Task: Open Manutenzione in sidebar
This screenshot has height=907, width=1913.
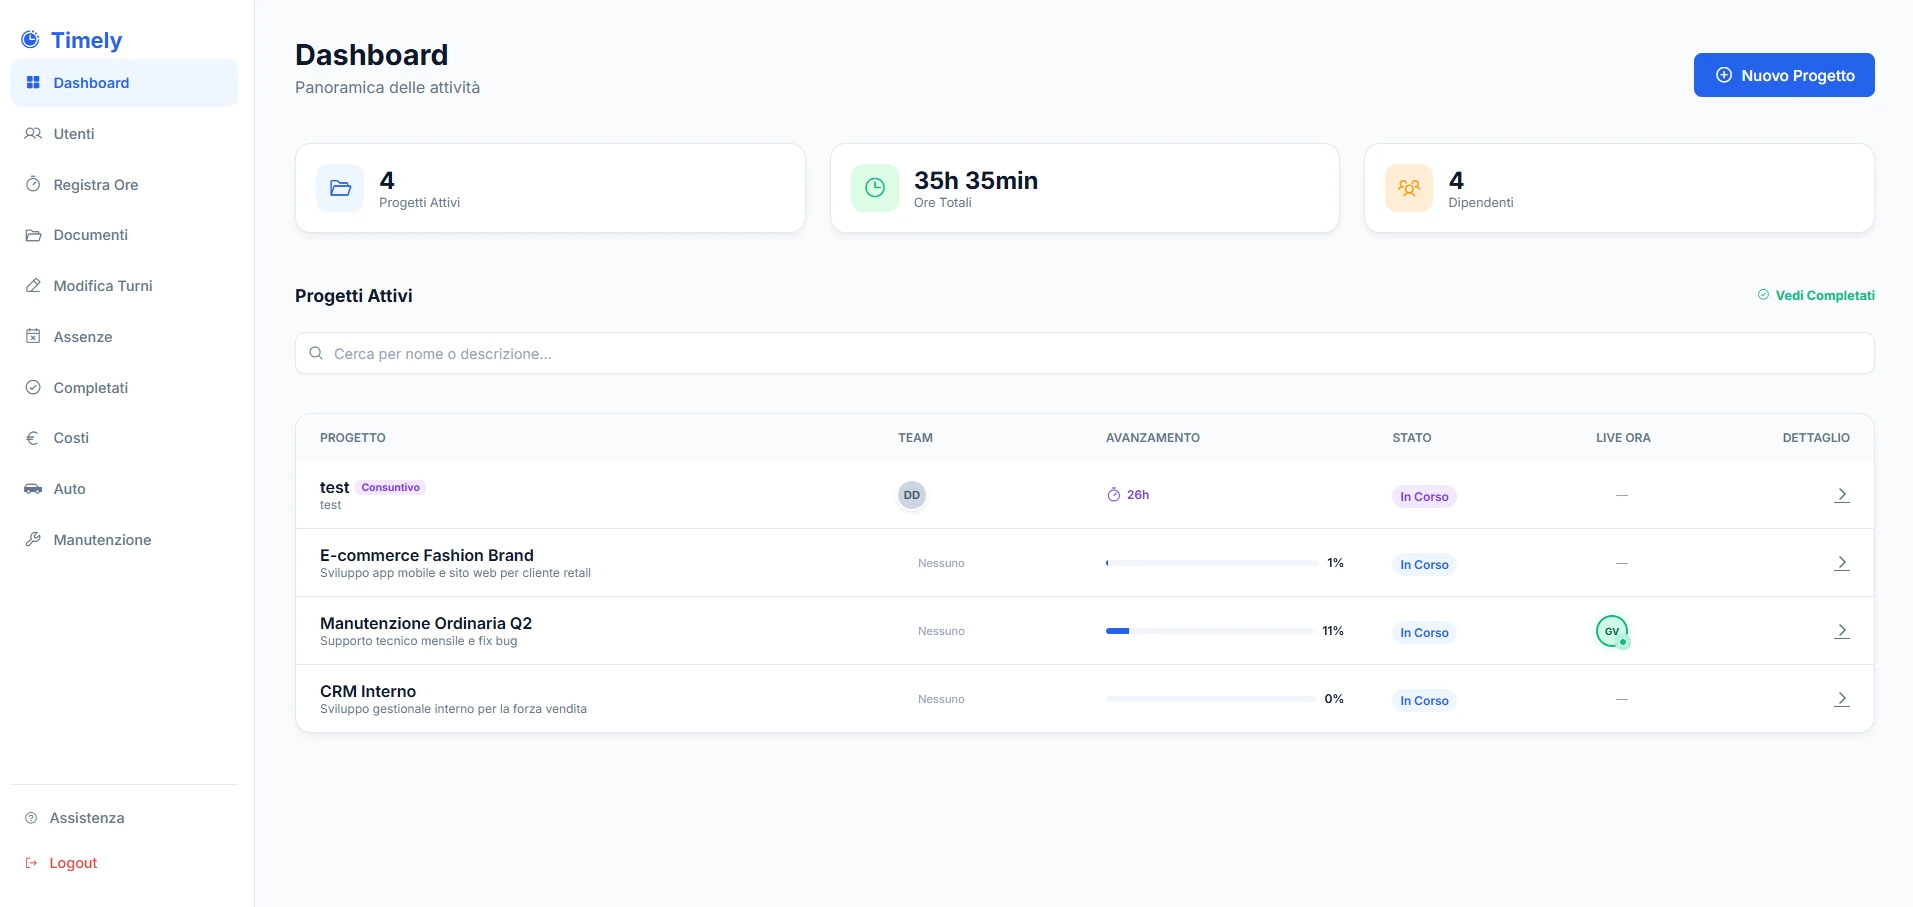Action: pyautogui.click(x=124, y=540)
